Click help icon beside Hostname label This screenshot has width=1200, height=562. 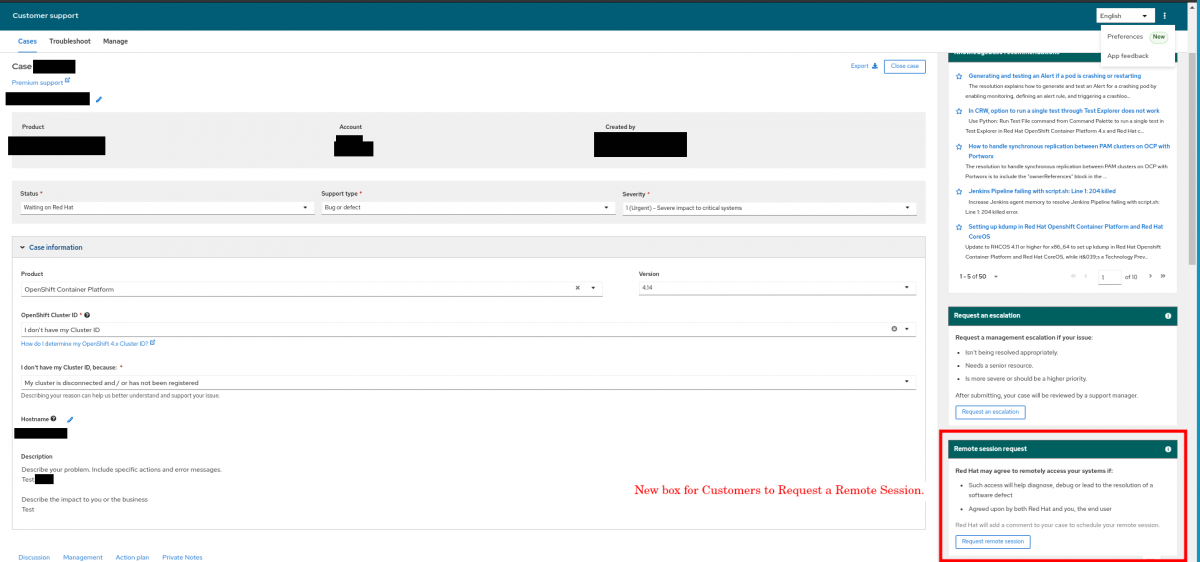click(x=53, y=419)
